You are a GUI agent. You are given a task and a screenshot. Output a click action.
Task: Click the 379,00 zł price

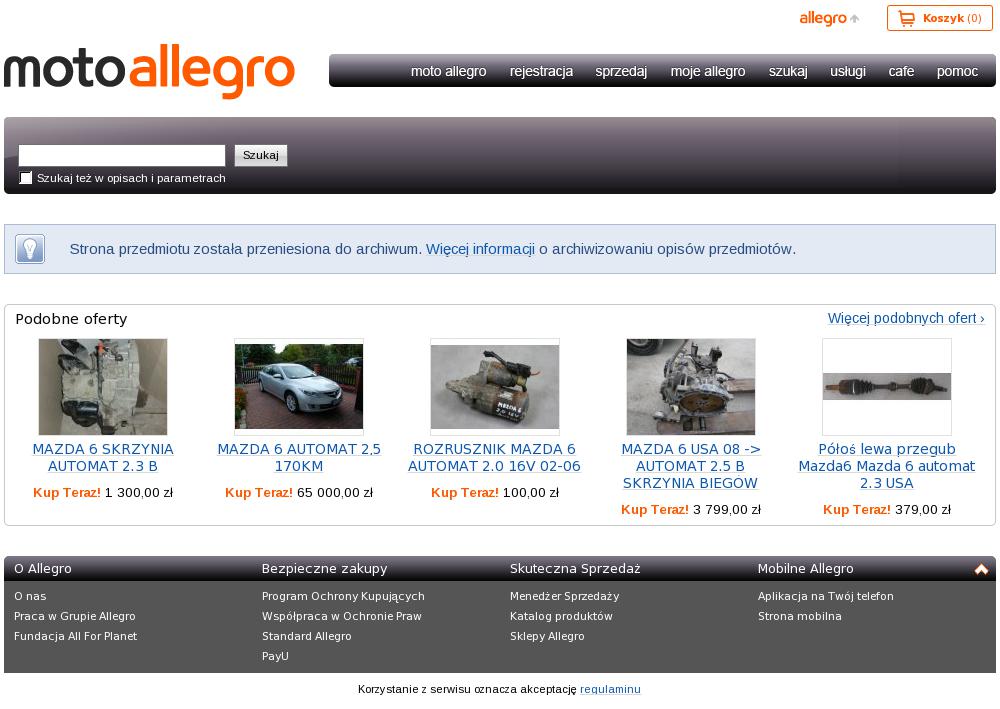click(923, 510)
